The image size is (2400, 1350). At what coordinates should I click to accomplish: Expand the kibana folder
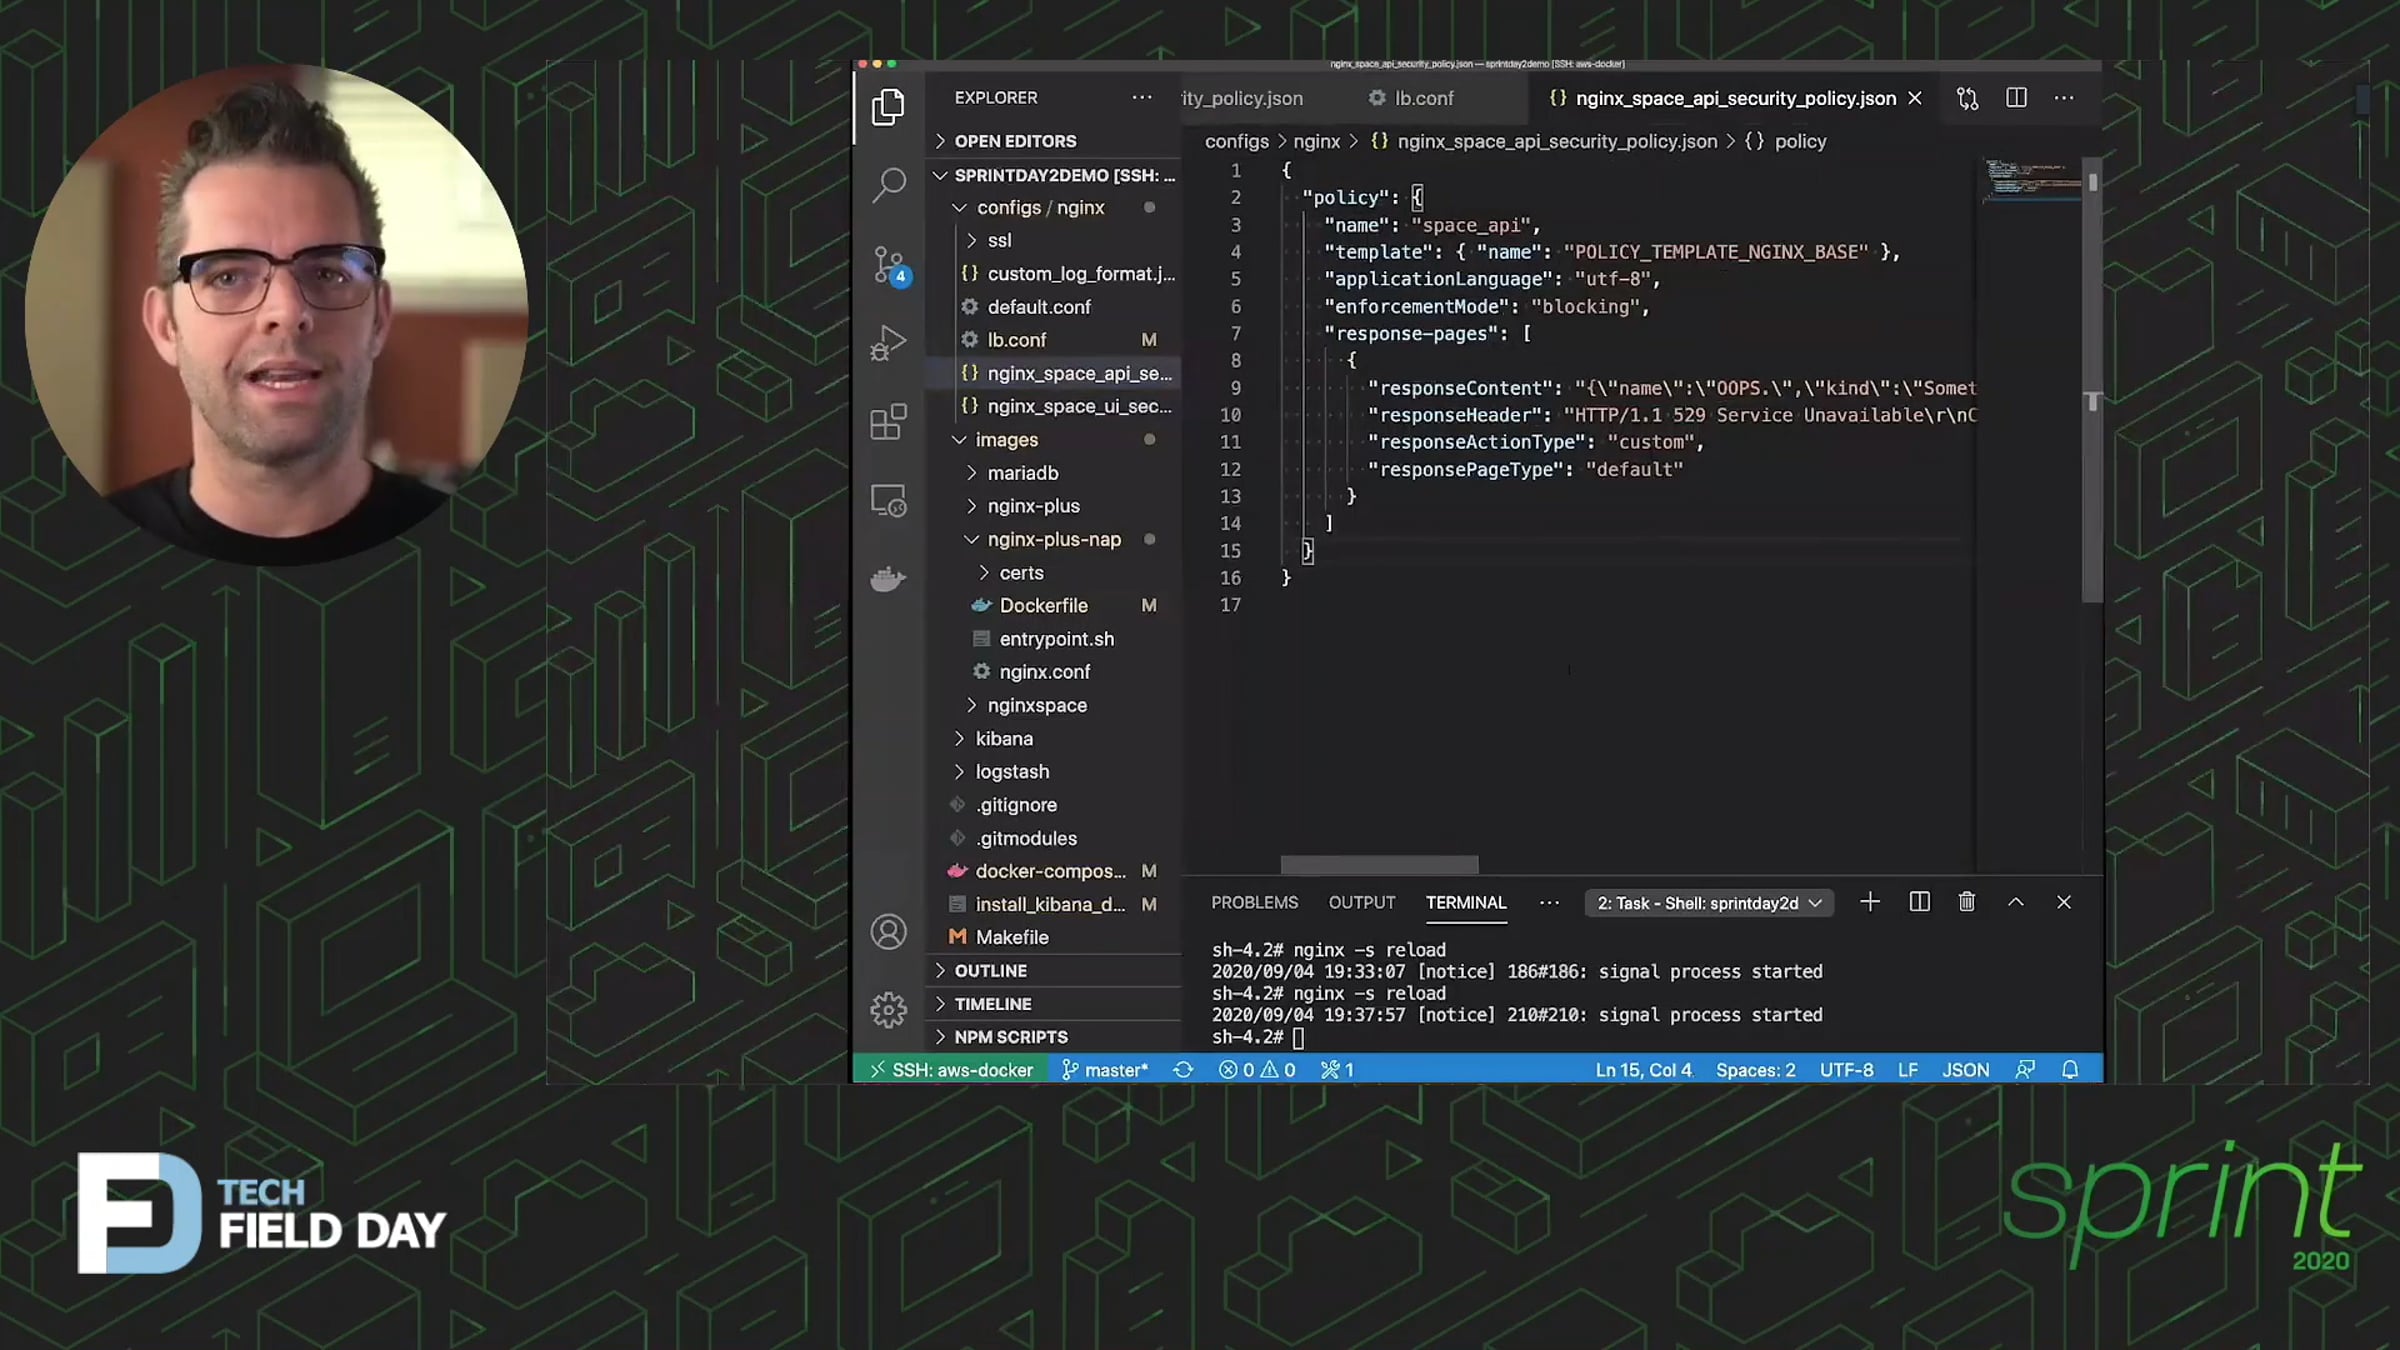coord(1055,738)
